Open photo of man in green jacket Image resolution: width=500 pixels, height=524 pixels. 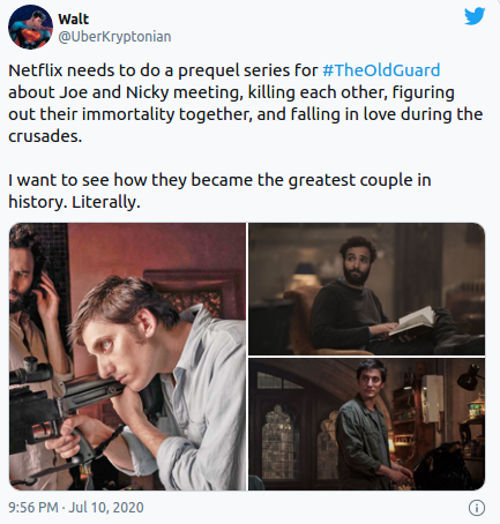coord(367,424)
